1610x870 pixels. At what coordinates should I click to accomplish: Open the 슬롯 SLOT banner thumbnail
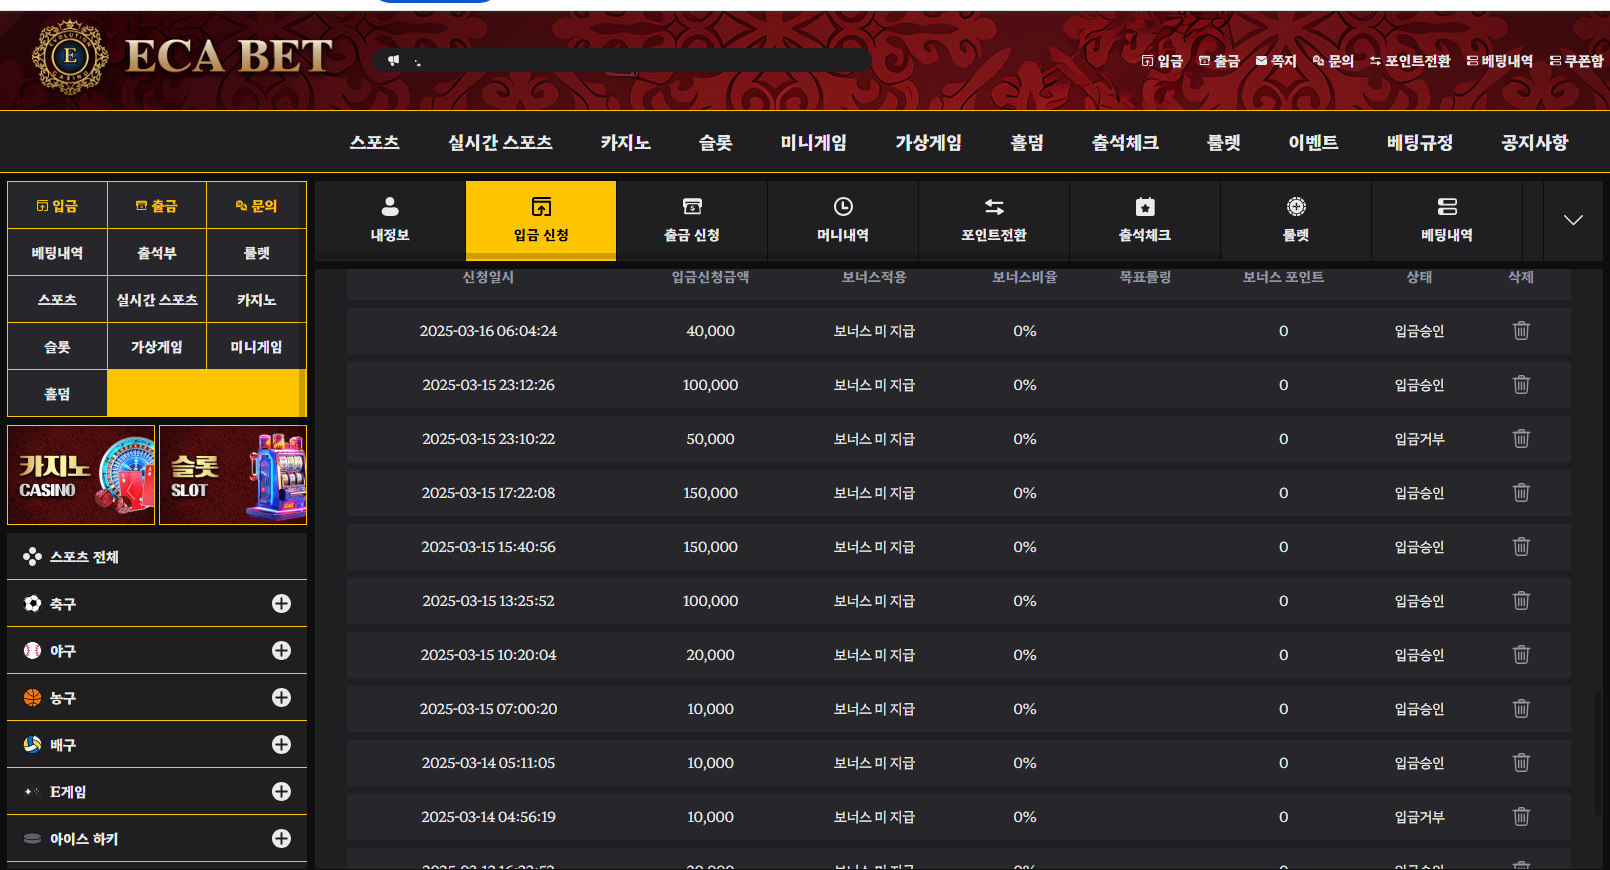(233, 475)
